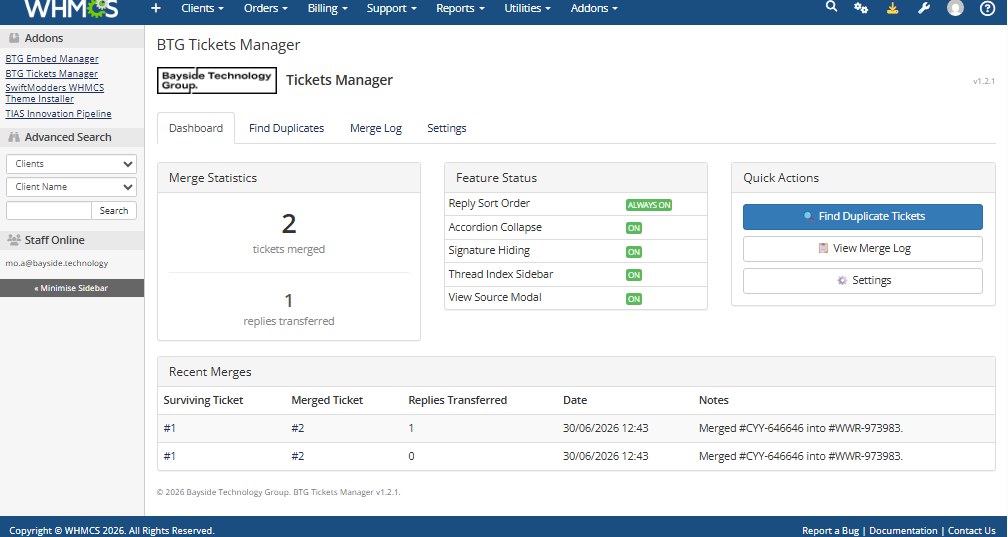Viewport: 1008px width, 537px height.
Task: Click the WHMCS logo
Action: (x=71, y=8)
